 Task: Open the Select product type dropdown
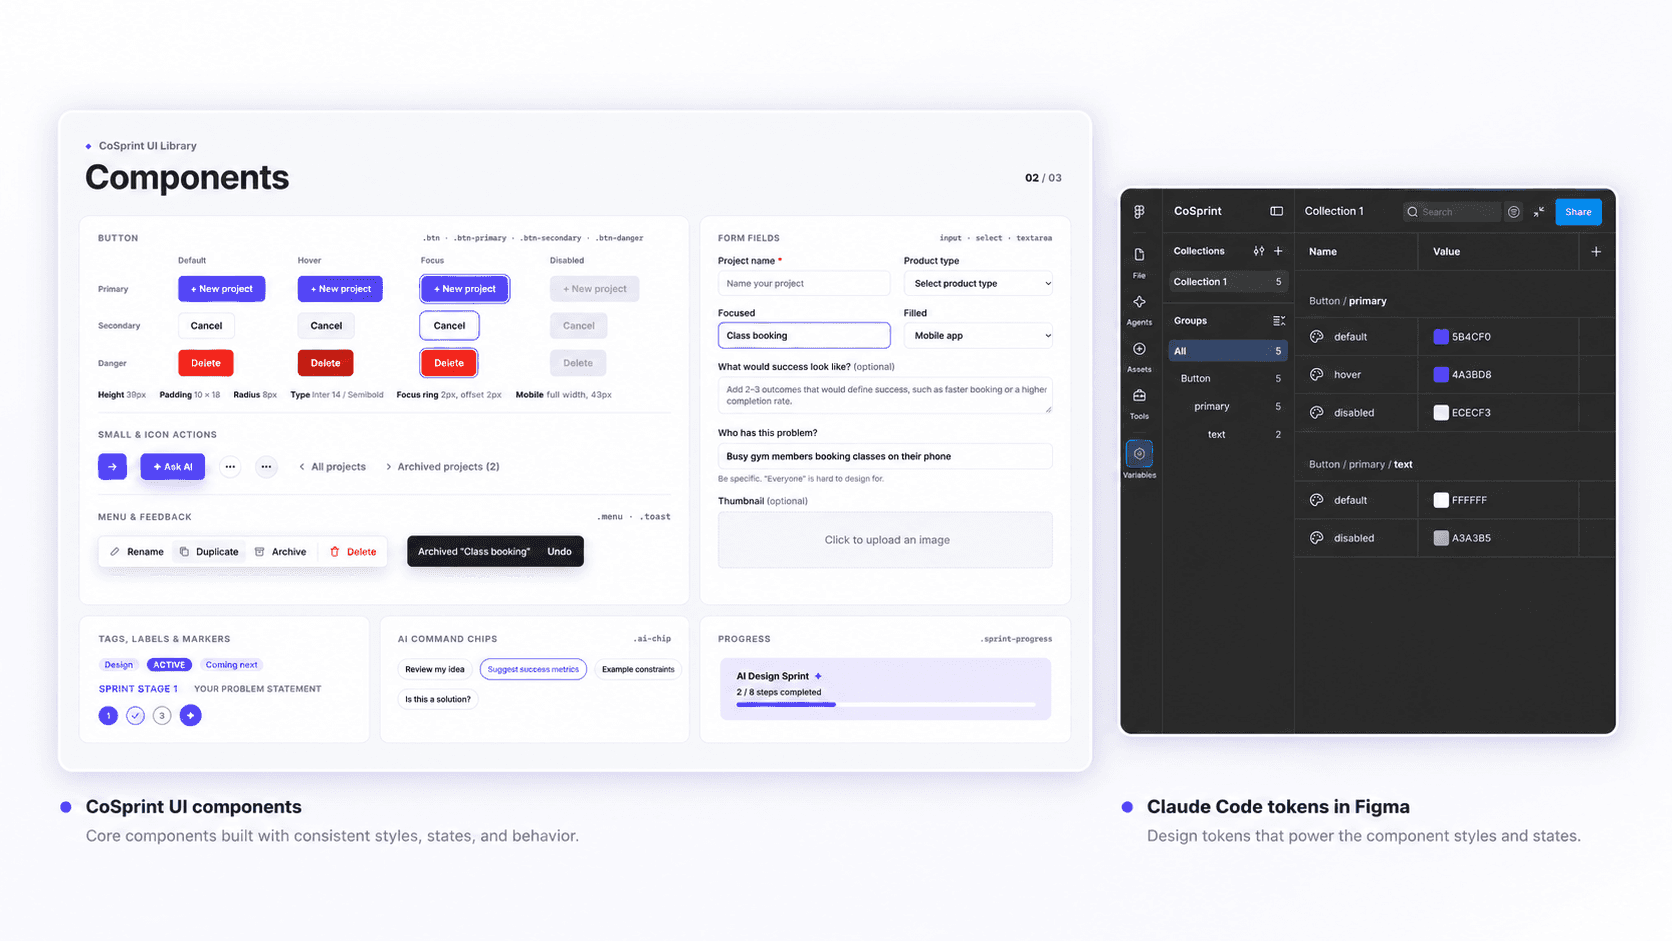978,284
